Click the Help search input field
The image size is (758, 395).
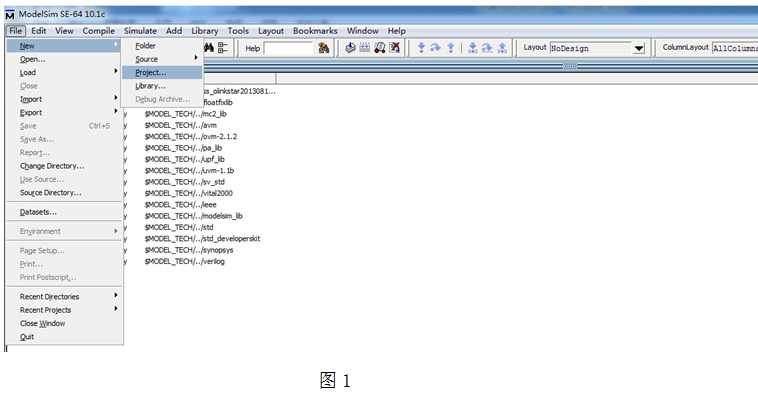click(289, 48)
